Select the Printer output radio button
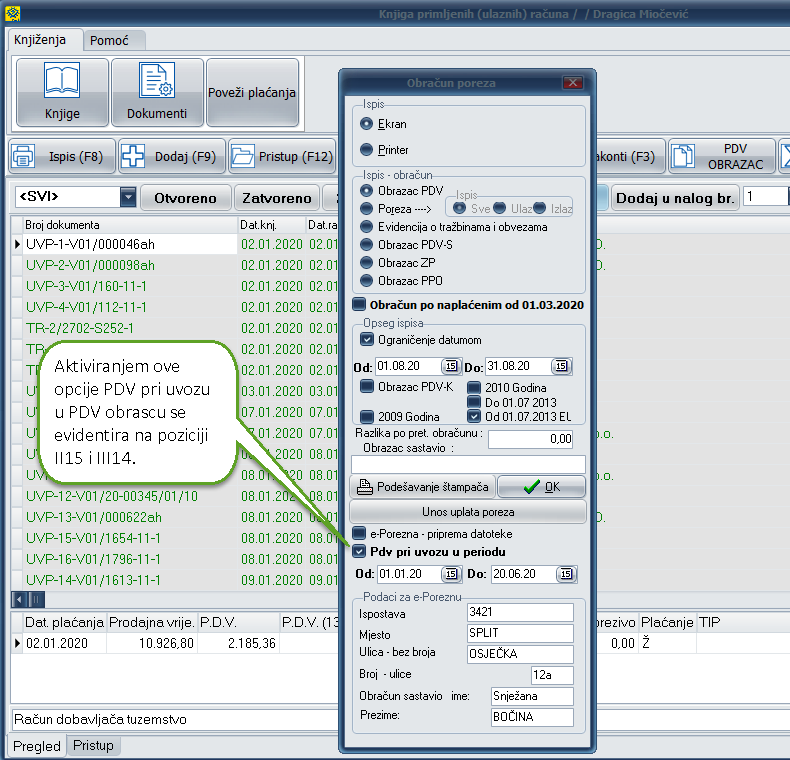Image resolution: width=790 pixels, height=760 pixels. coord(367,150)
